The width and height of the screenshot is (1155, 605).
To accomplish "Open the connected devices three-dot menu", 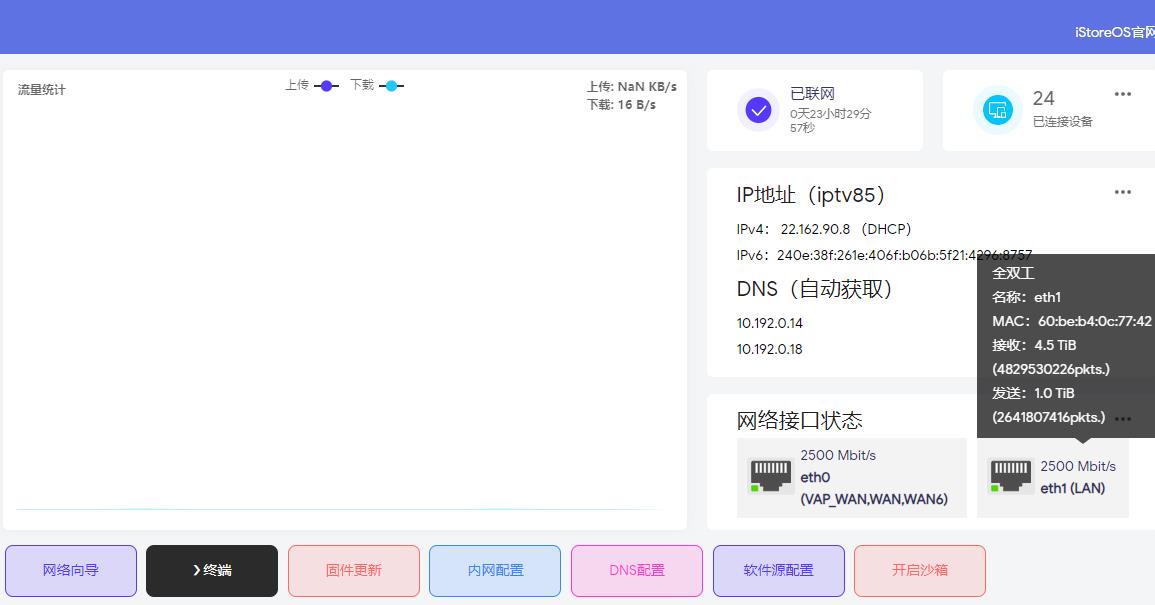I will (x=1123, y=94).
